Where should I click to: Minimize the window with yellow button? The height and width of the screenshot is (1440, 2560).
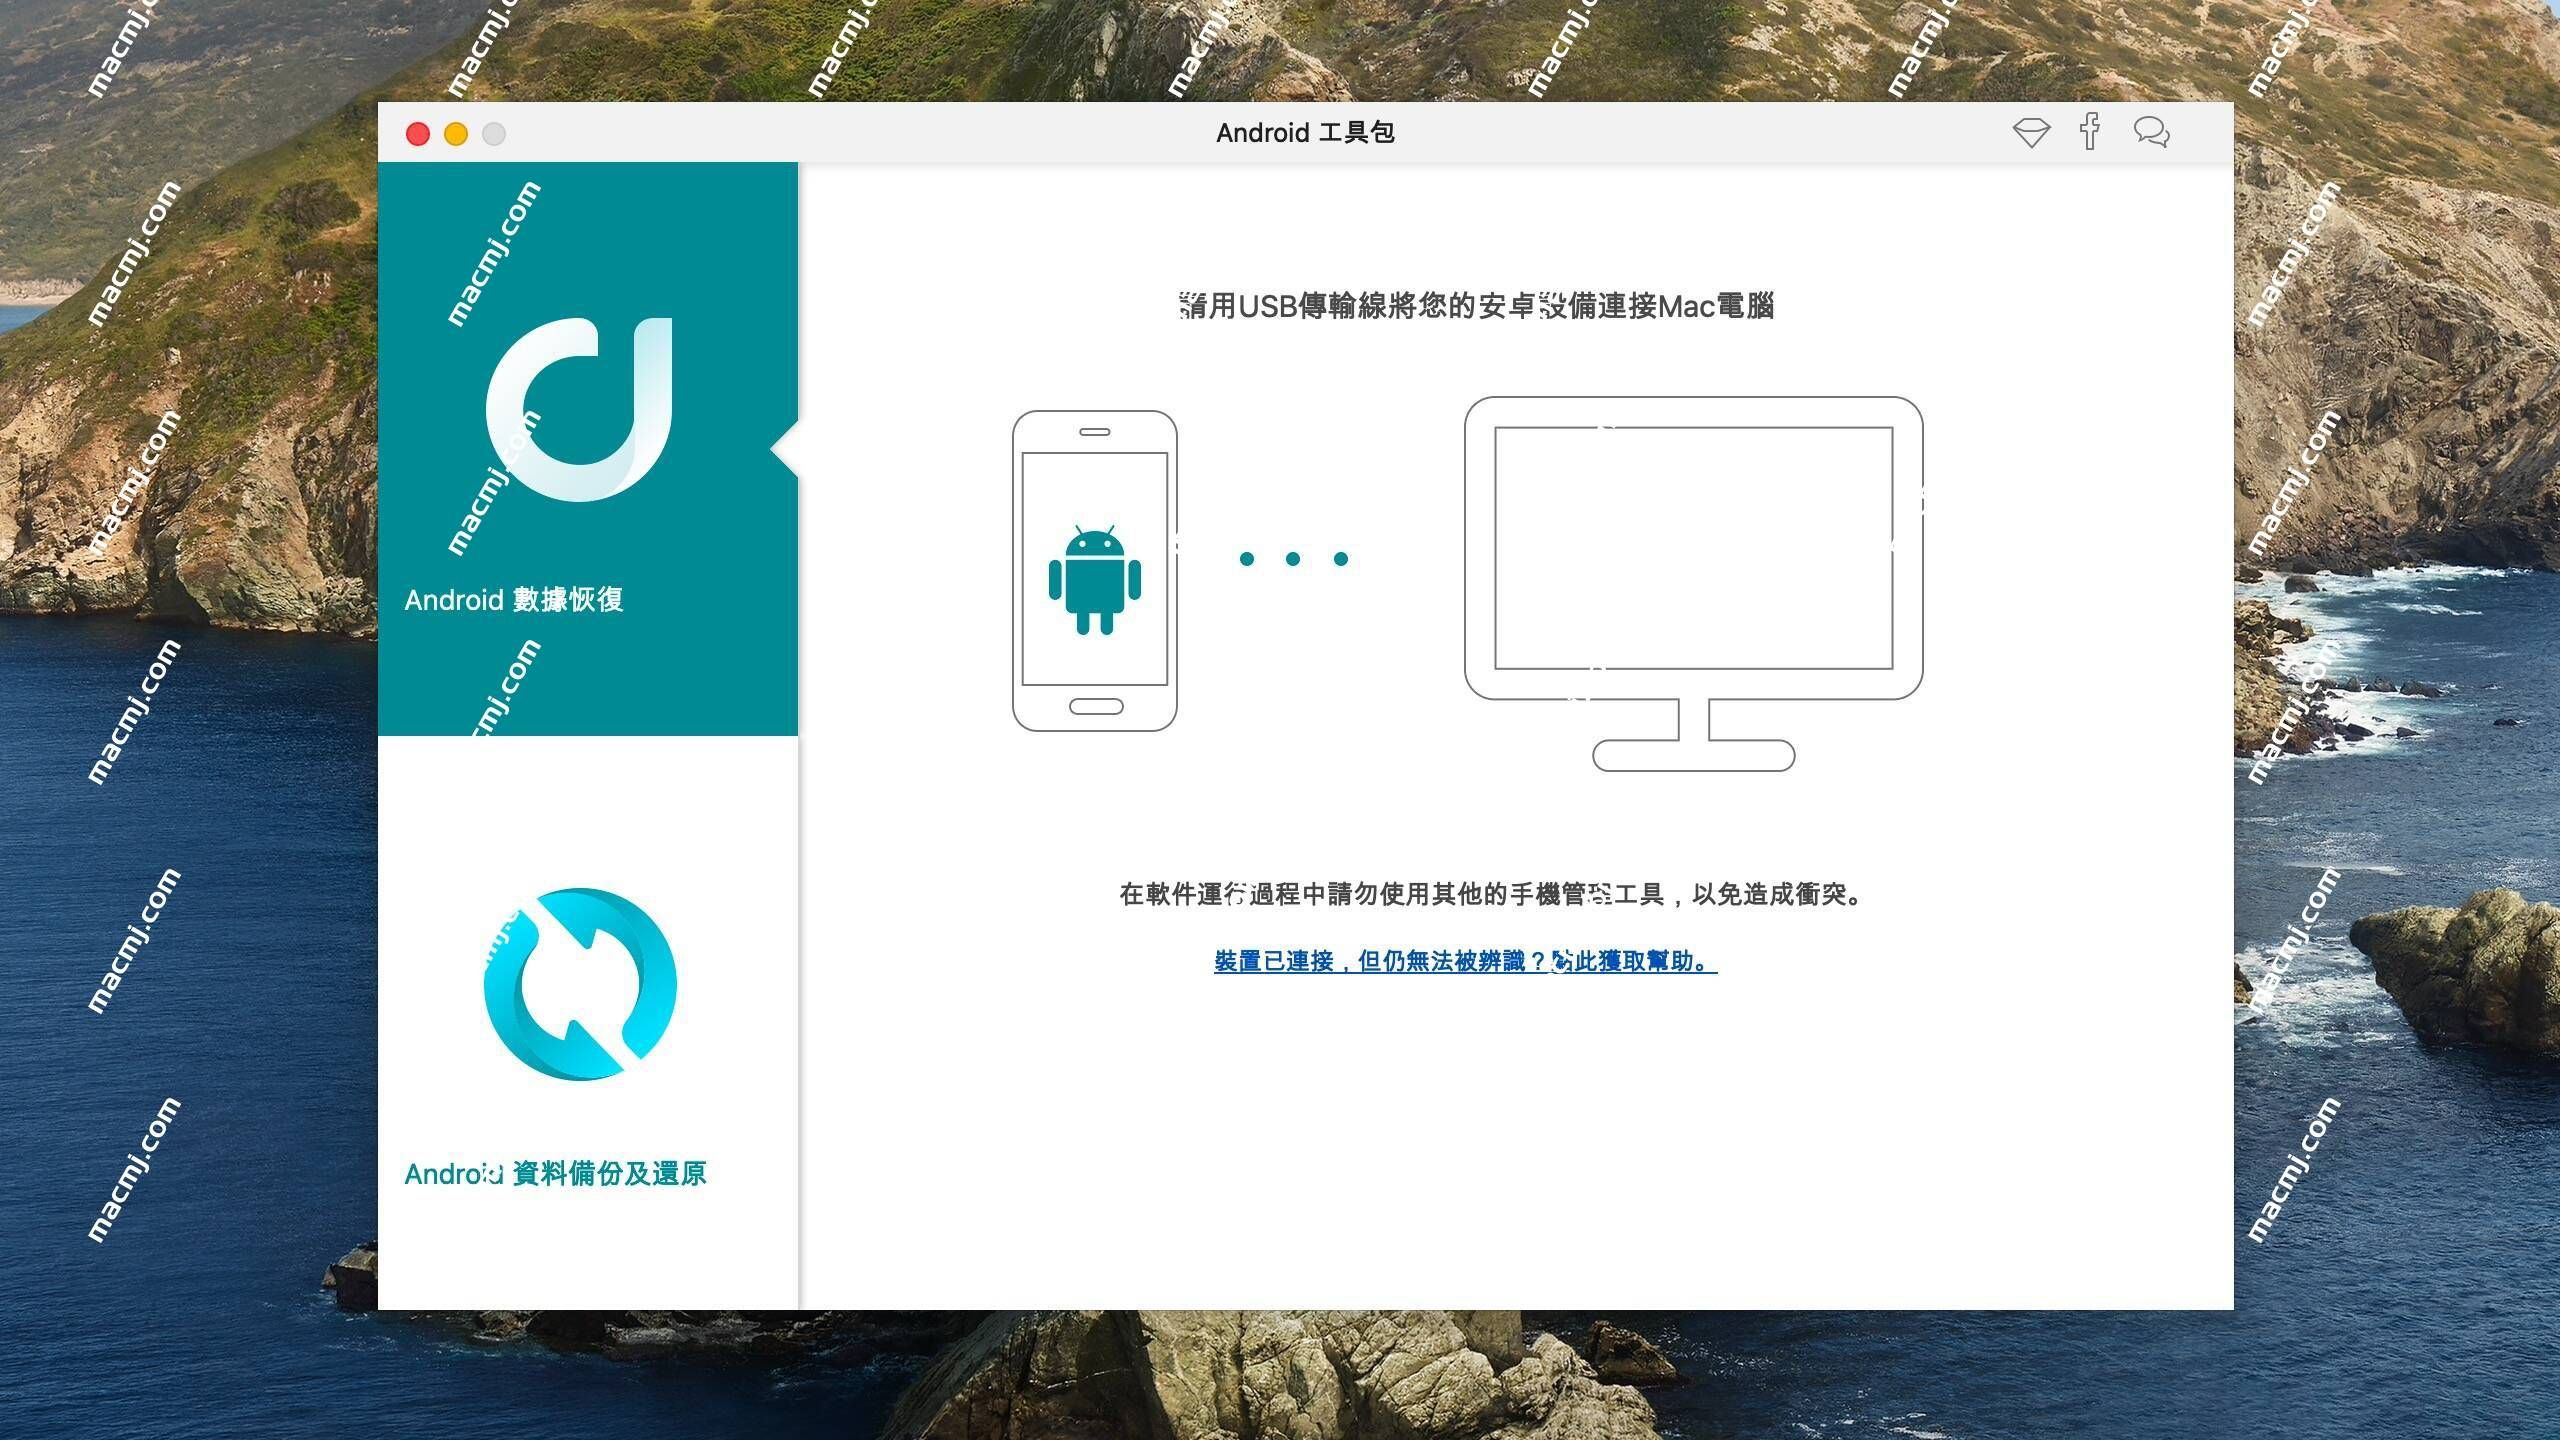point(456,134)
